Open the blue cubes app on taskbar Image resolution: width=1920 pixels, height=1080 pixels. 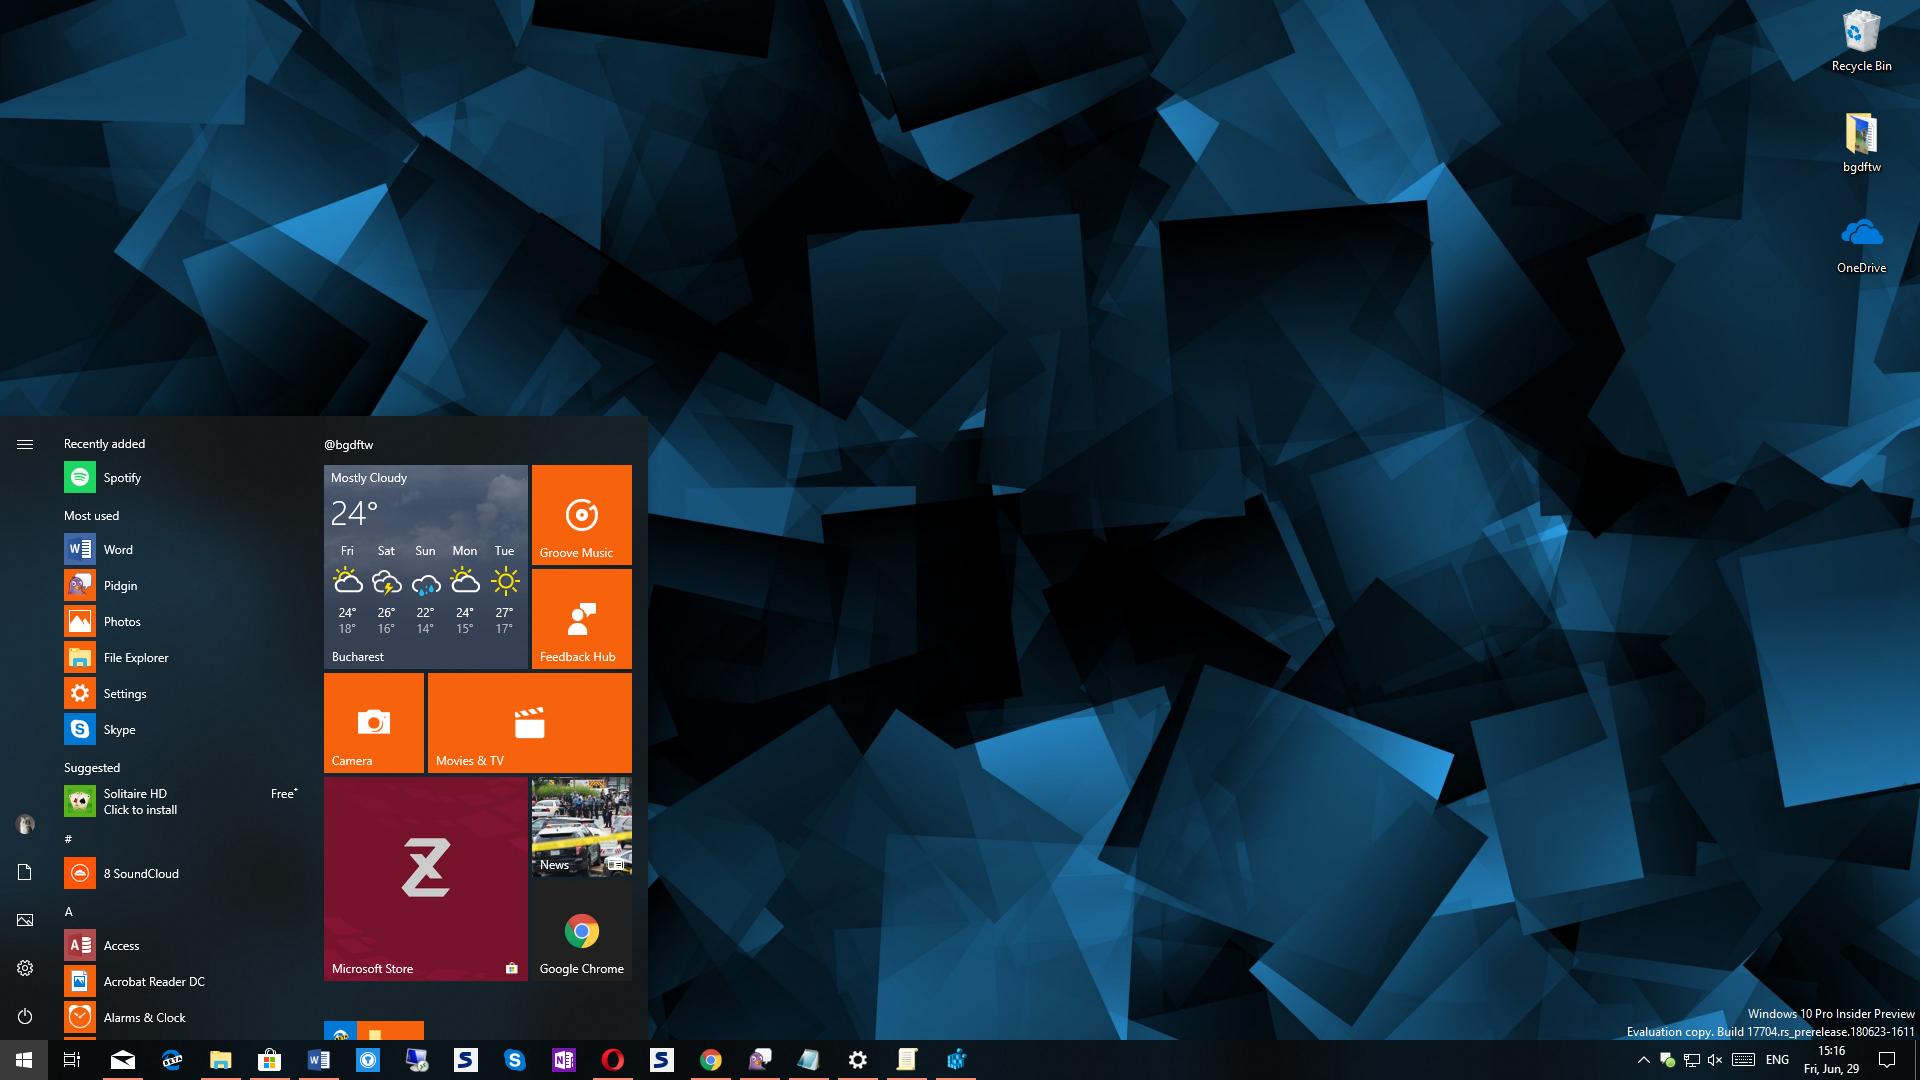click(x=956, y=1060)
